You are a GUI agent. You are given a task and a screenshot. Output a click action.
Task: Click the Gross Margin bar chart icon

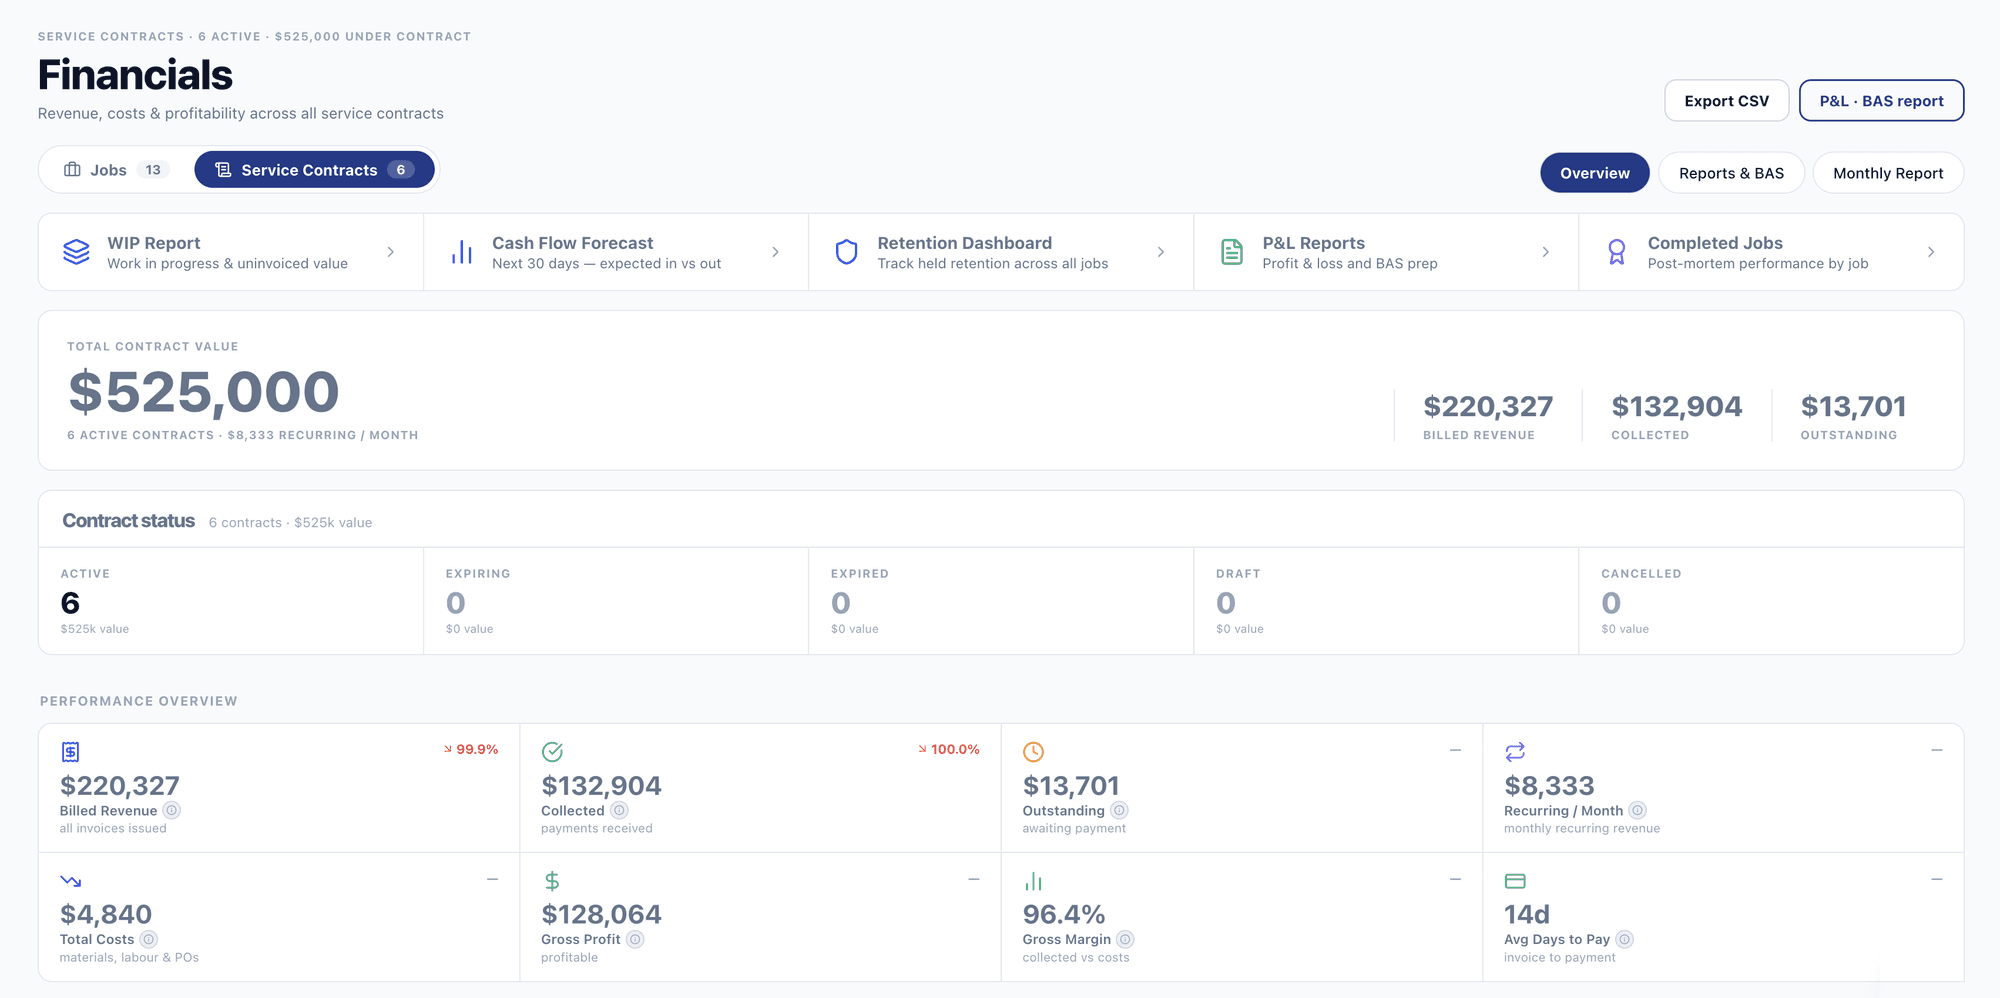(1033, 881)
